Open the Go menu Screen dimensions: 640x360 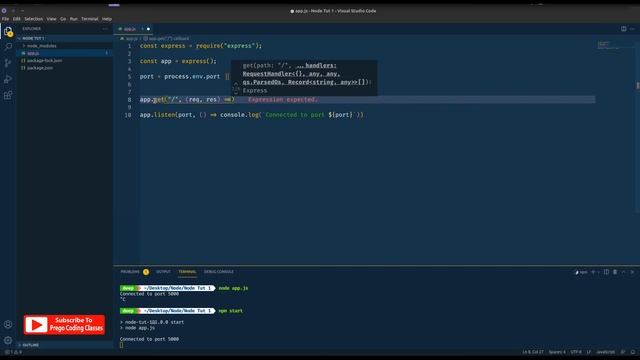click(x=63, y=19)
